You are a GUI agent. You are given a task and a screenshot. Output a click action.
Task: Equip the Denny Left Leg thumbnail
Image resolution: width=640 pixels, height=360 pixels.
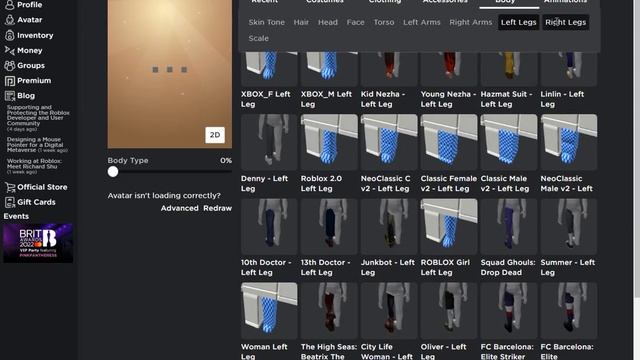(269, 142)
